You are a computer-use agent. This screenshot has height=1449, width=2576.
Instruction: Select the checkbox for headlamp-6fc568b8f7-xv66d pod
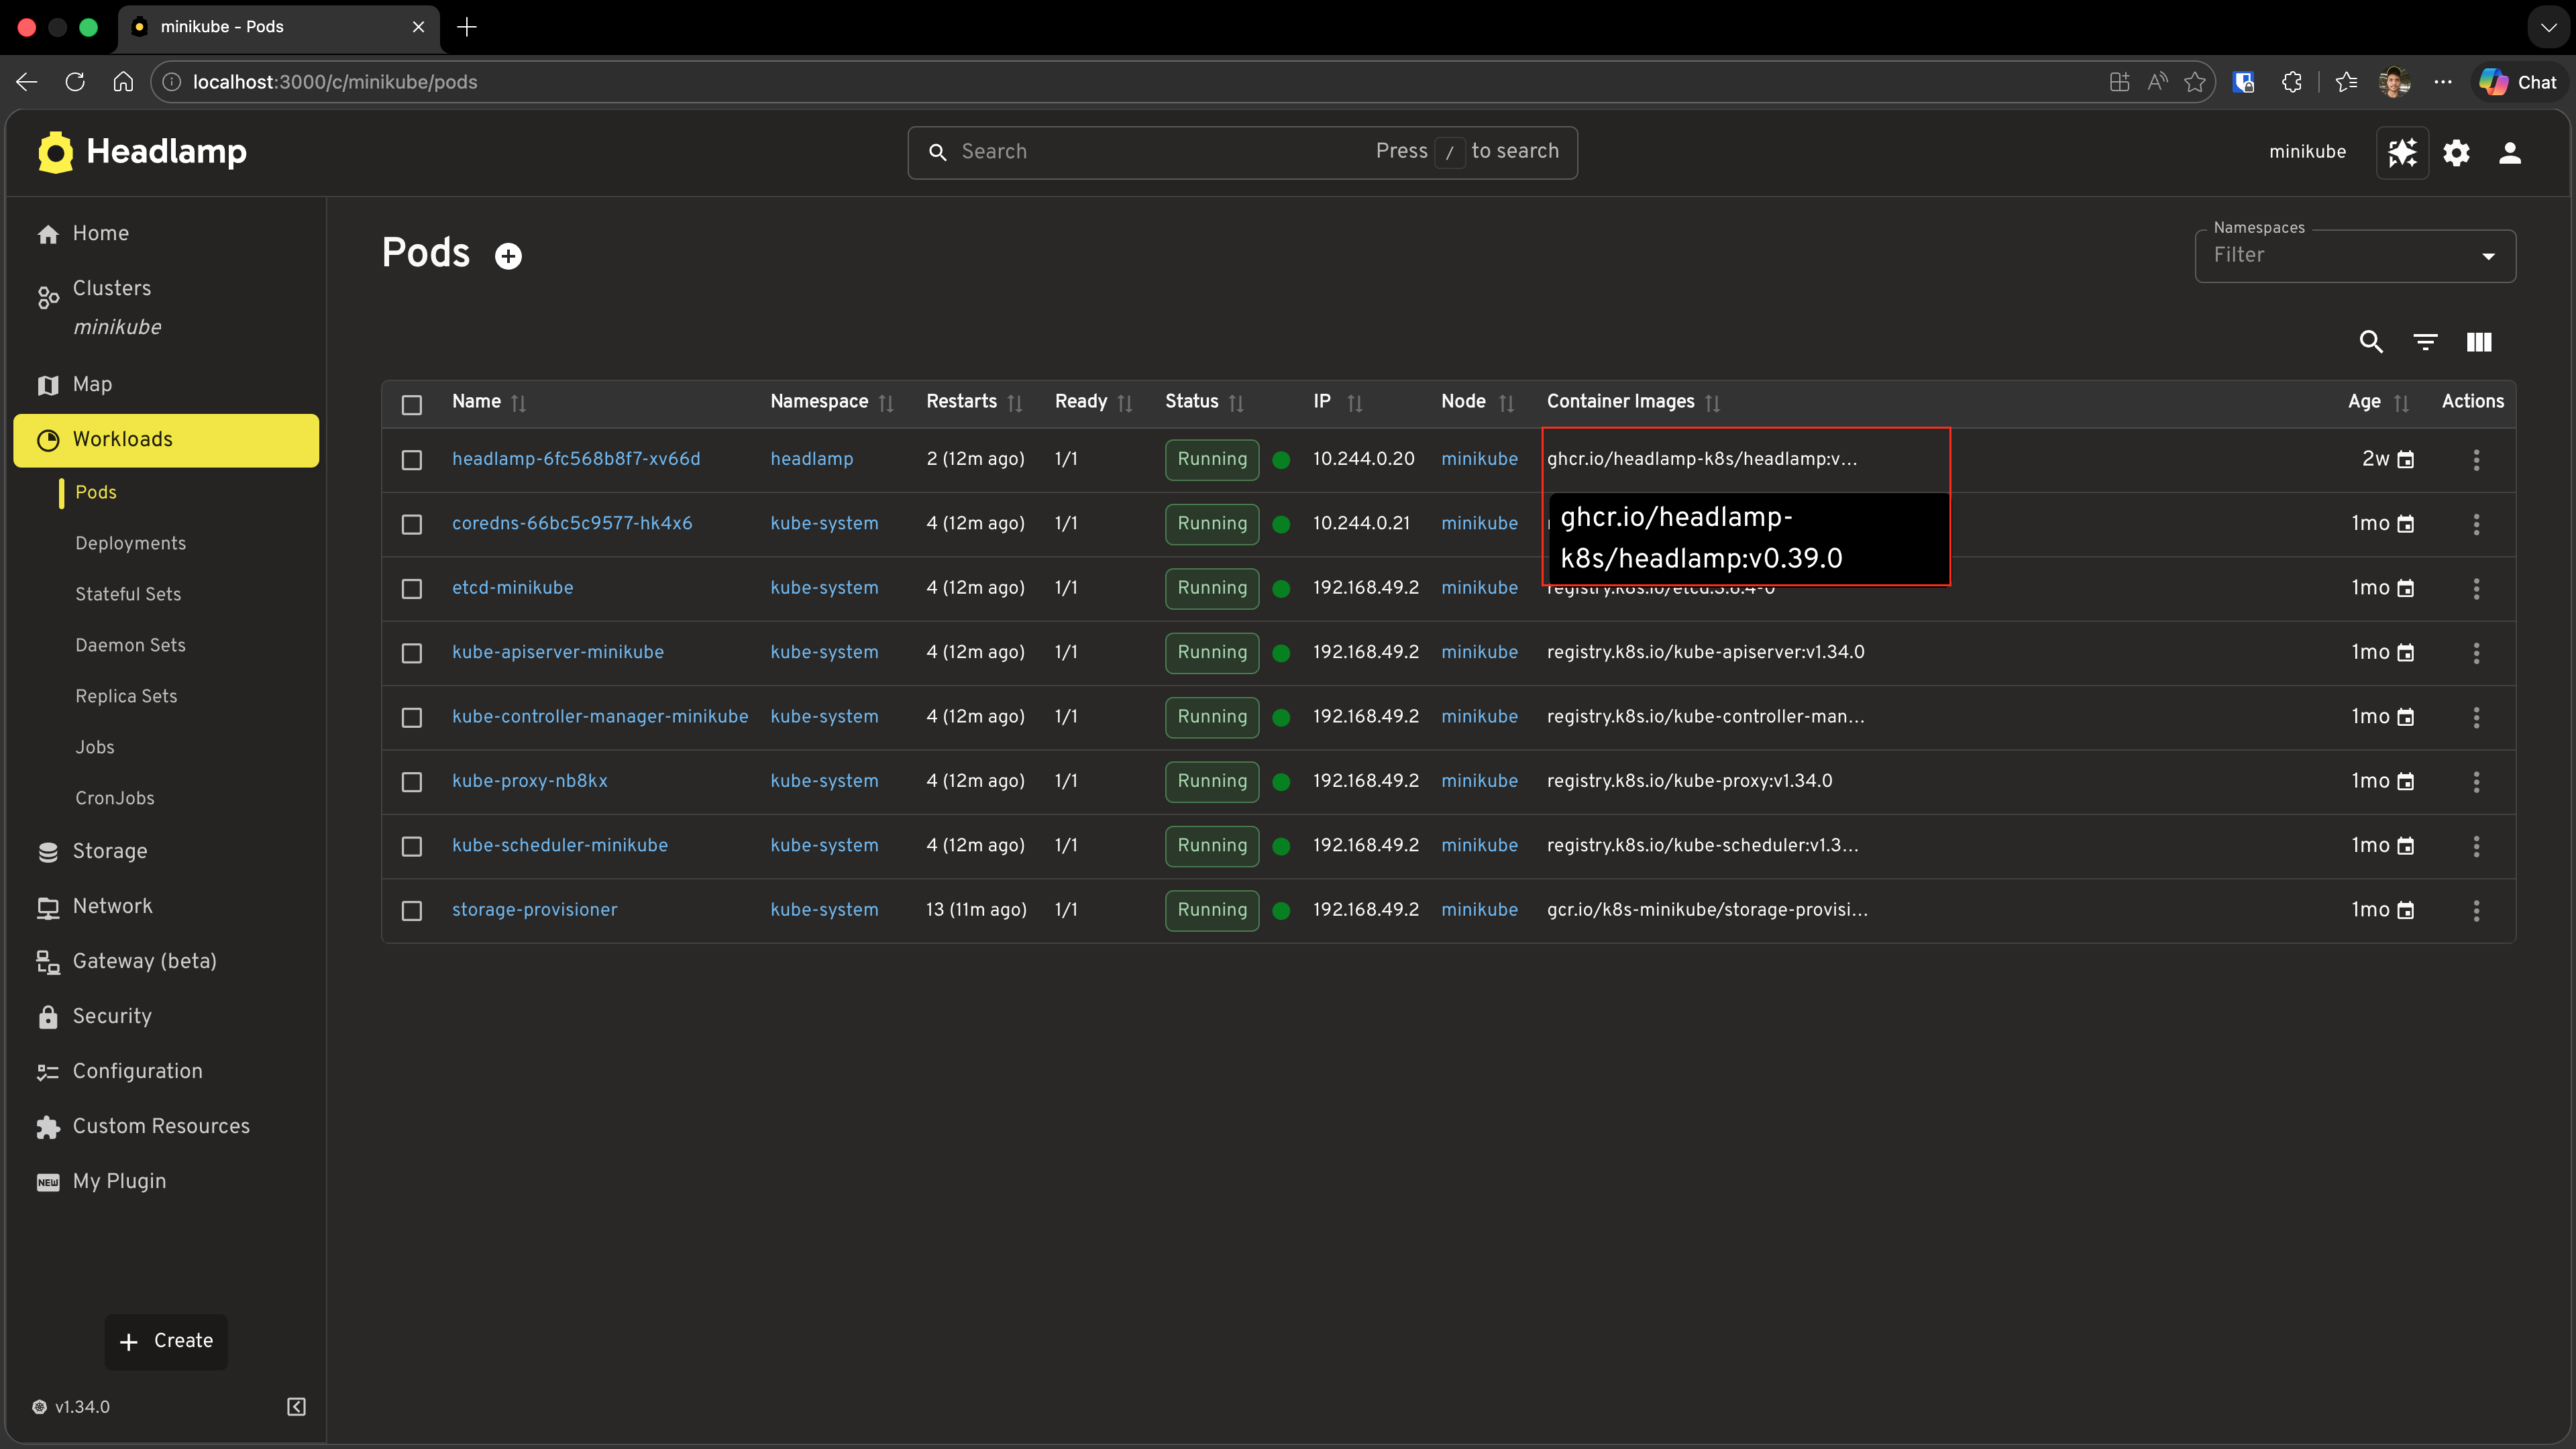[412, 460]
